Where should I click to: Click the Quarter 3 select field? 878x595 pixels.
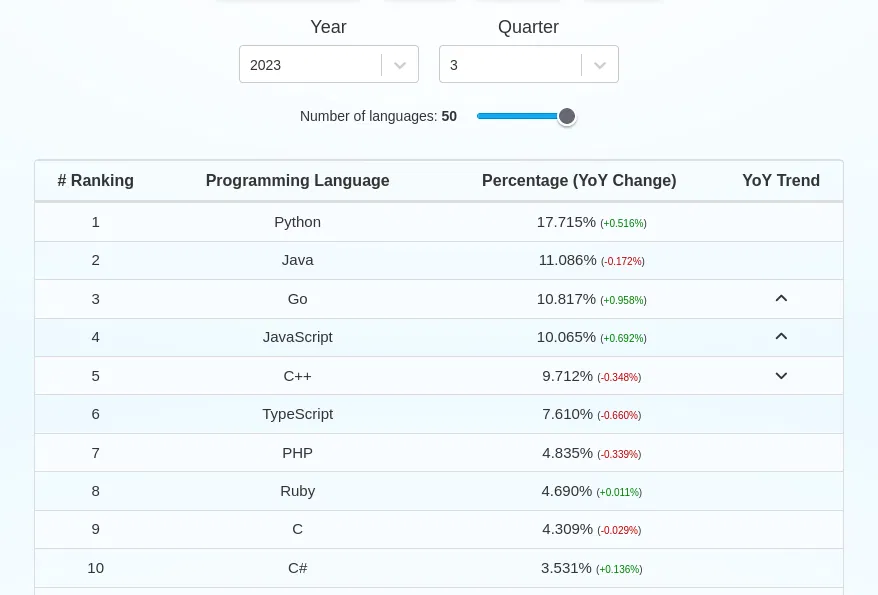(510, 65)
